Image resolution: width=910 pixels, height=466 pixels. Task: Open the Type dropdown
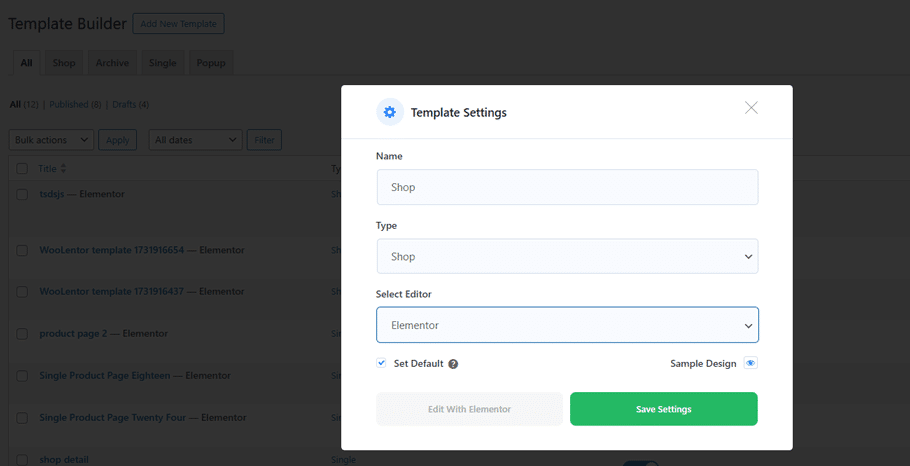pos(567,256)
